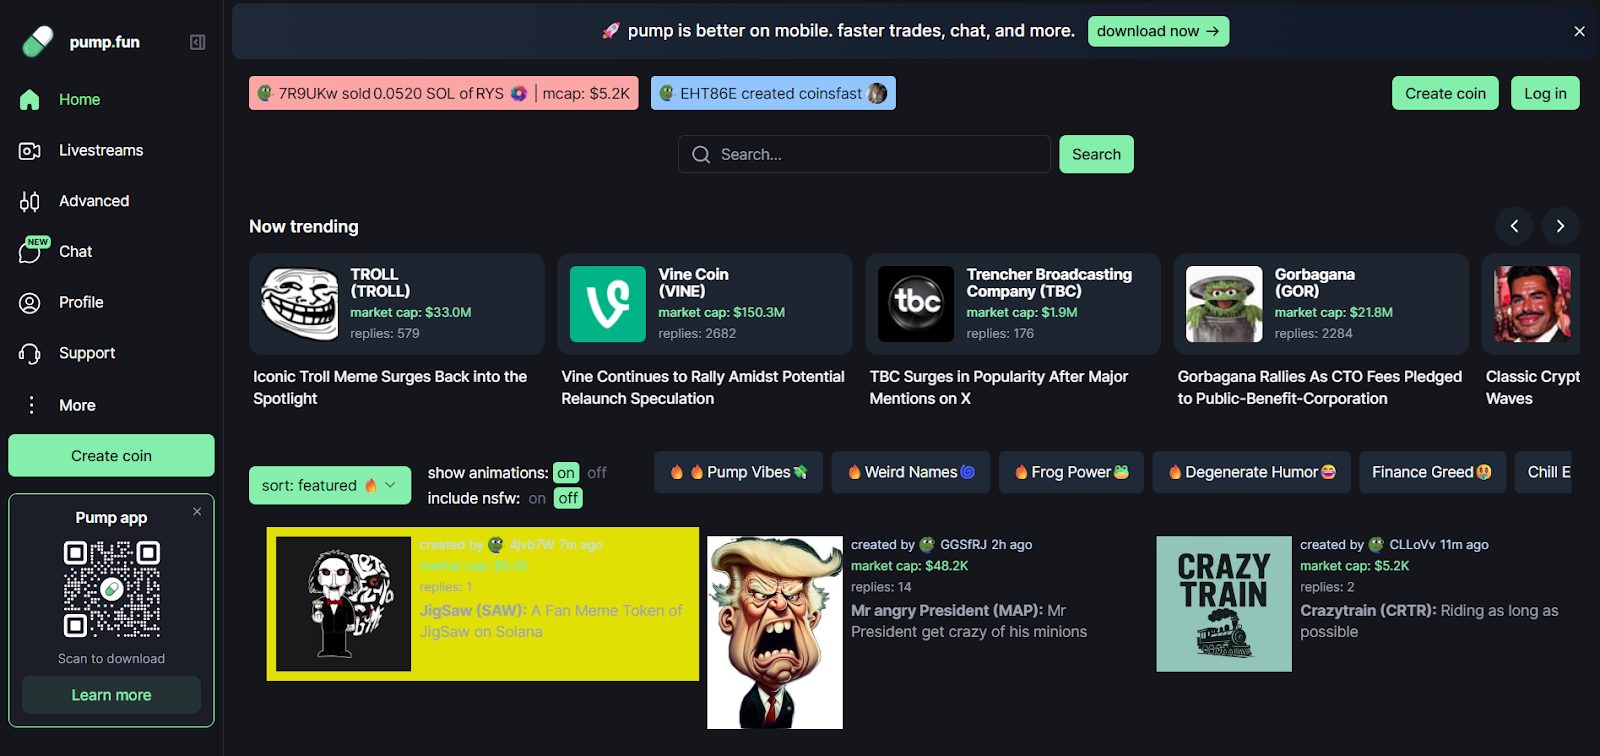Click creator CLLoVv profile link
This screenshot has width=1600, height=756.
click(1412, 545)
